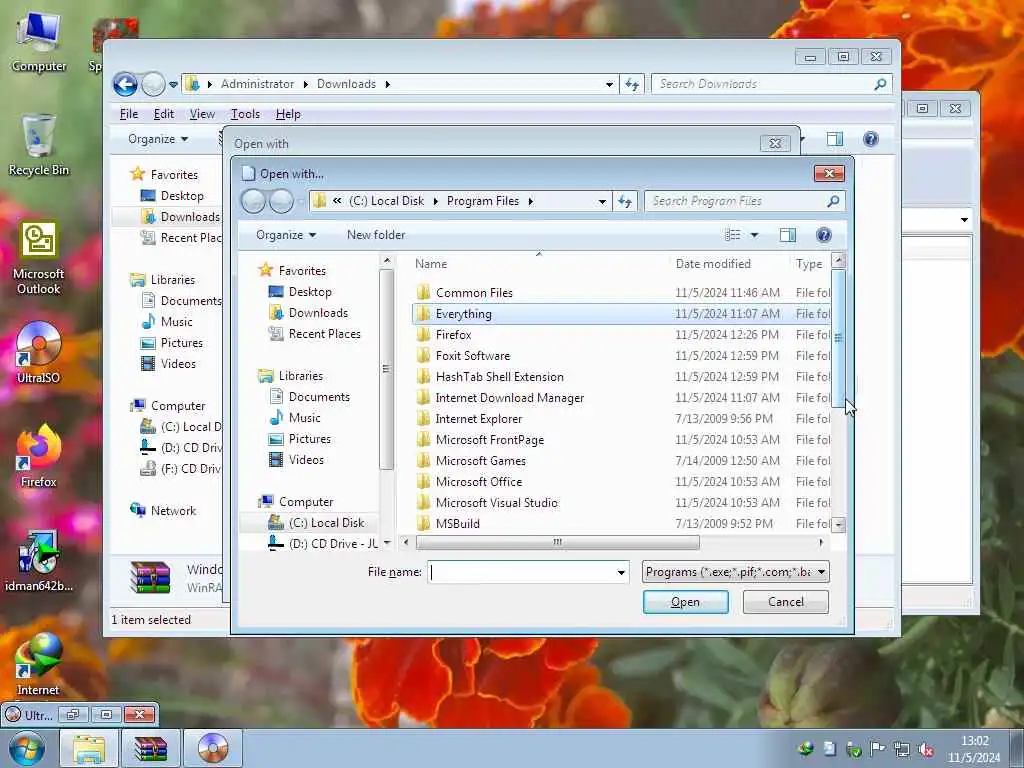Click the horizontal scrollbar of the file list
The image size is (1024, 768).
tap(557, 543)
